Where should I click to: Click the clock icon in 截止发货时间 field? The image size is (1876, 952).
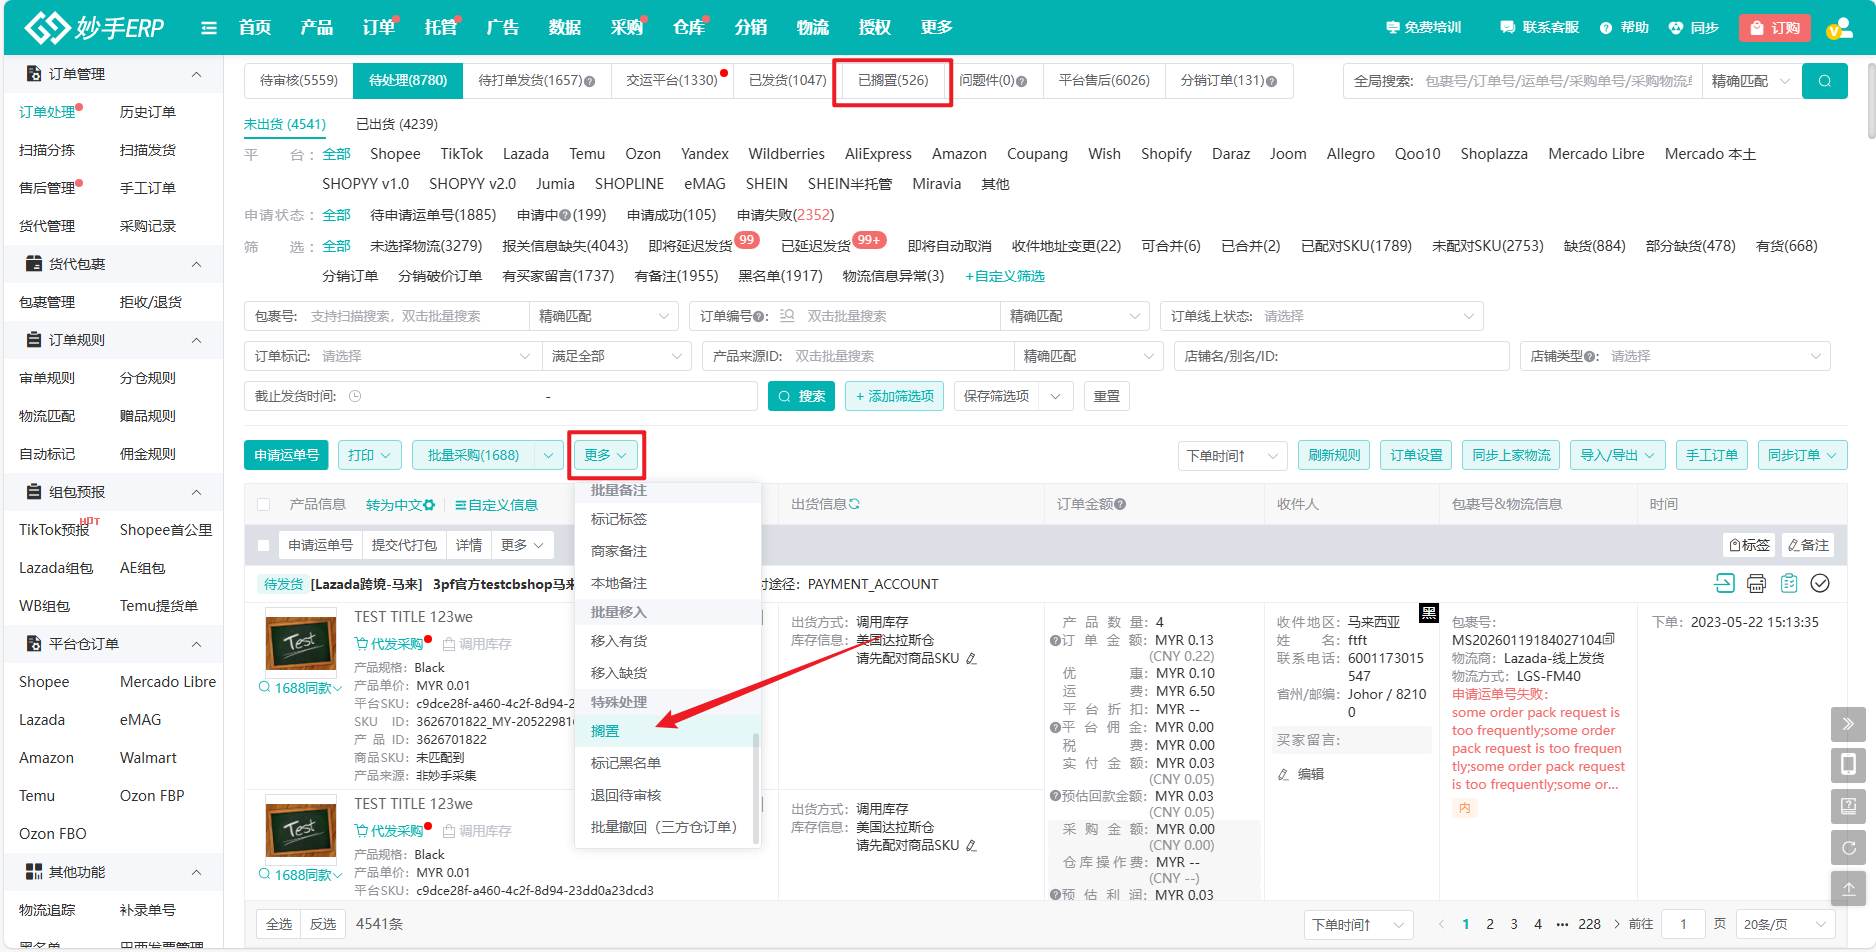[x=355, y=396]
